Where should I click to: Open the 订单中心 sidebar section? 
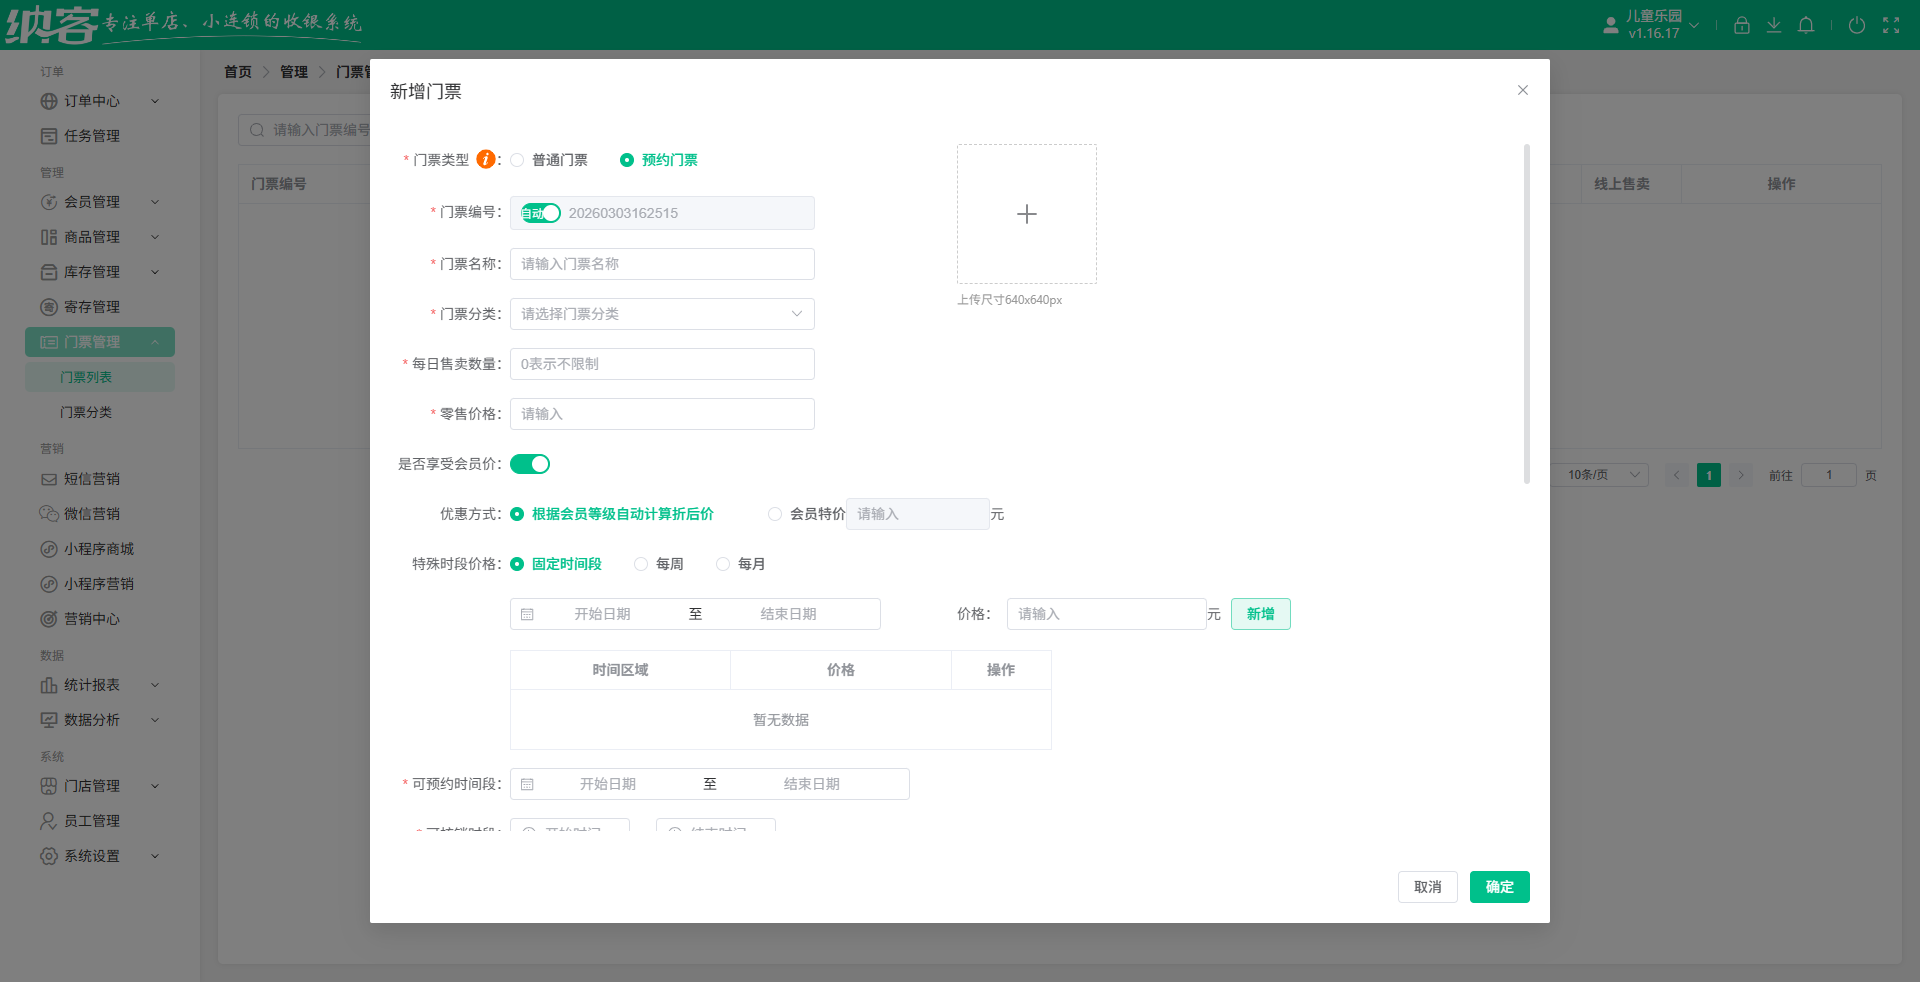90,101
